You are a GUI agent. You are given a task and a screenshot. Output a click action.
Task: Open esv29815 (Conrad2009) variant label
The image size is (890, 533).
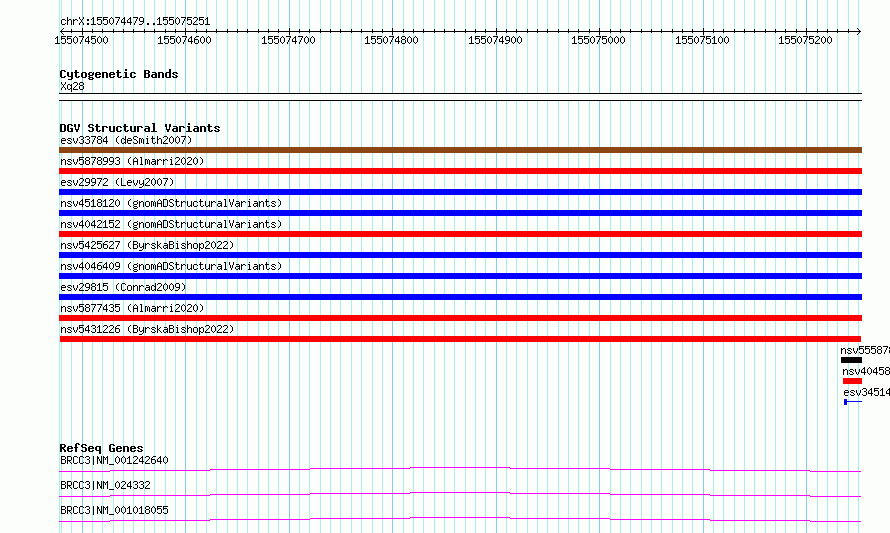123,287
